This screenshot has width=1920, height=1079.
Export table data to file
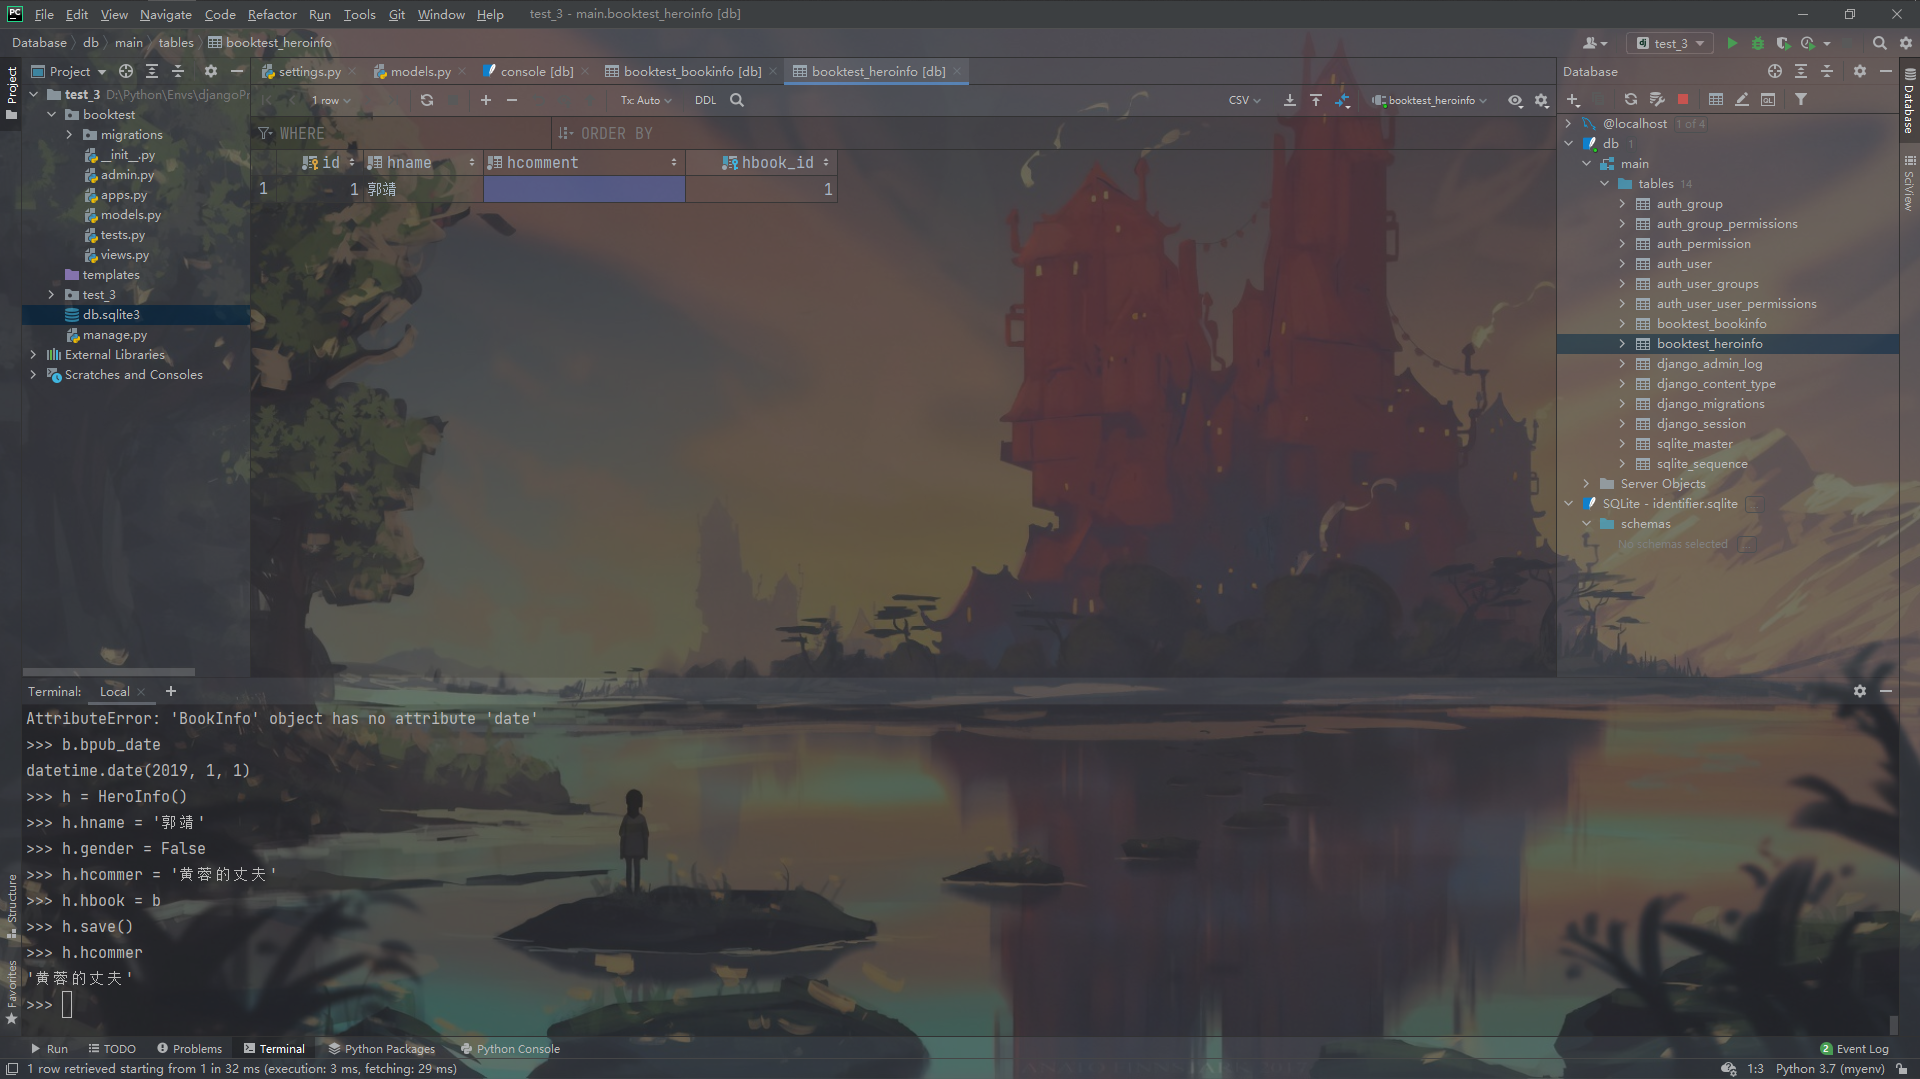[1290, 100]
